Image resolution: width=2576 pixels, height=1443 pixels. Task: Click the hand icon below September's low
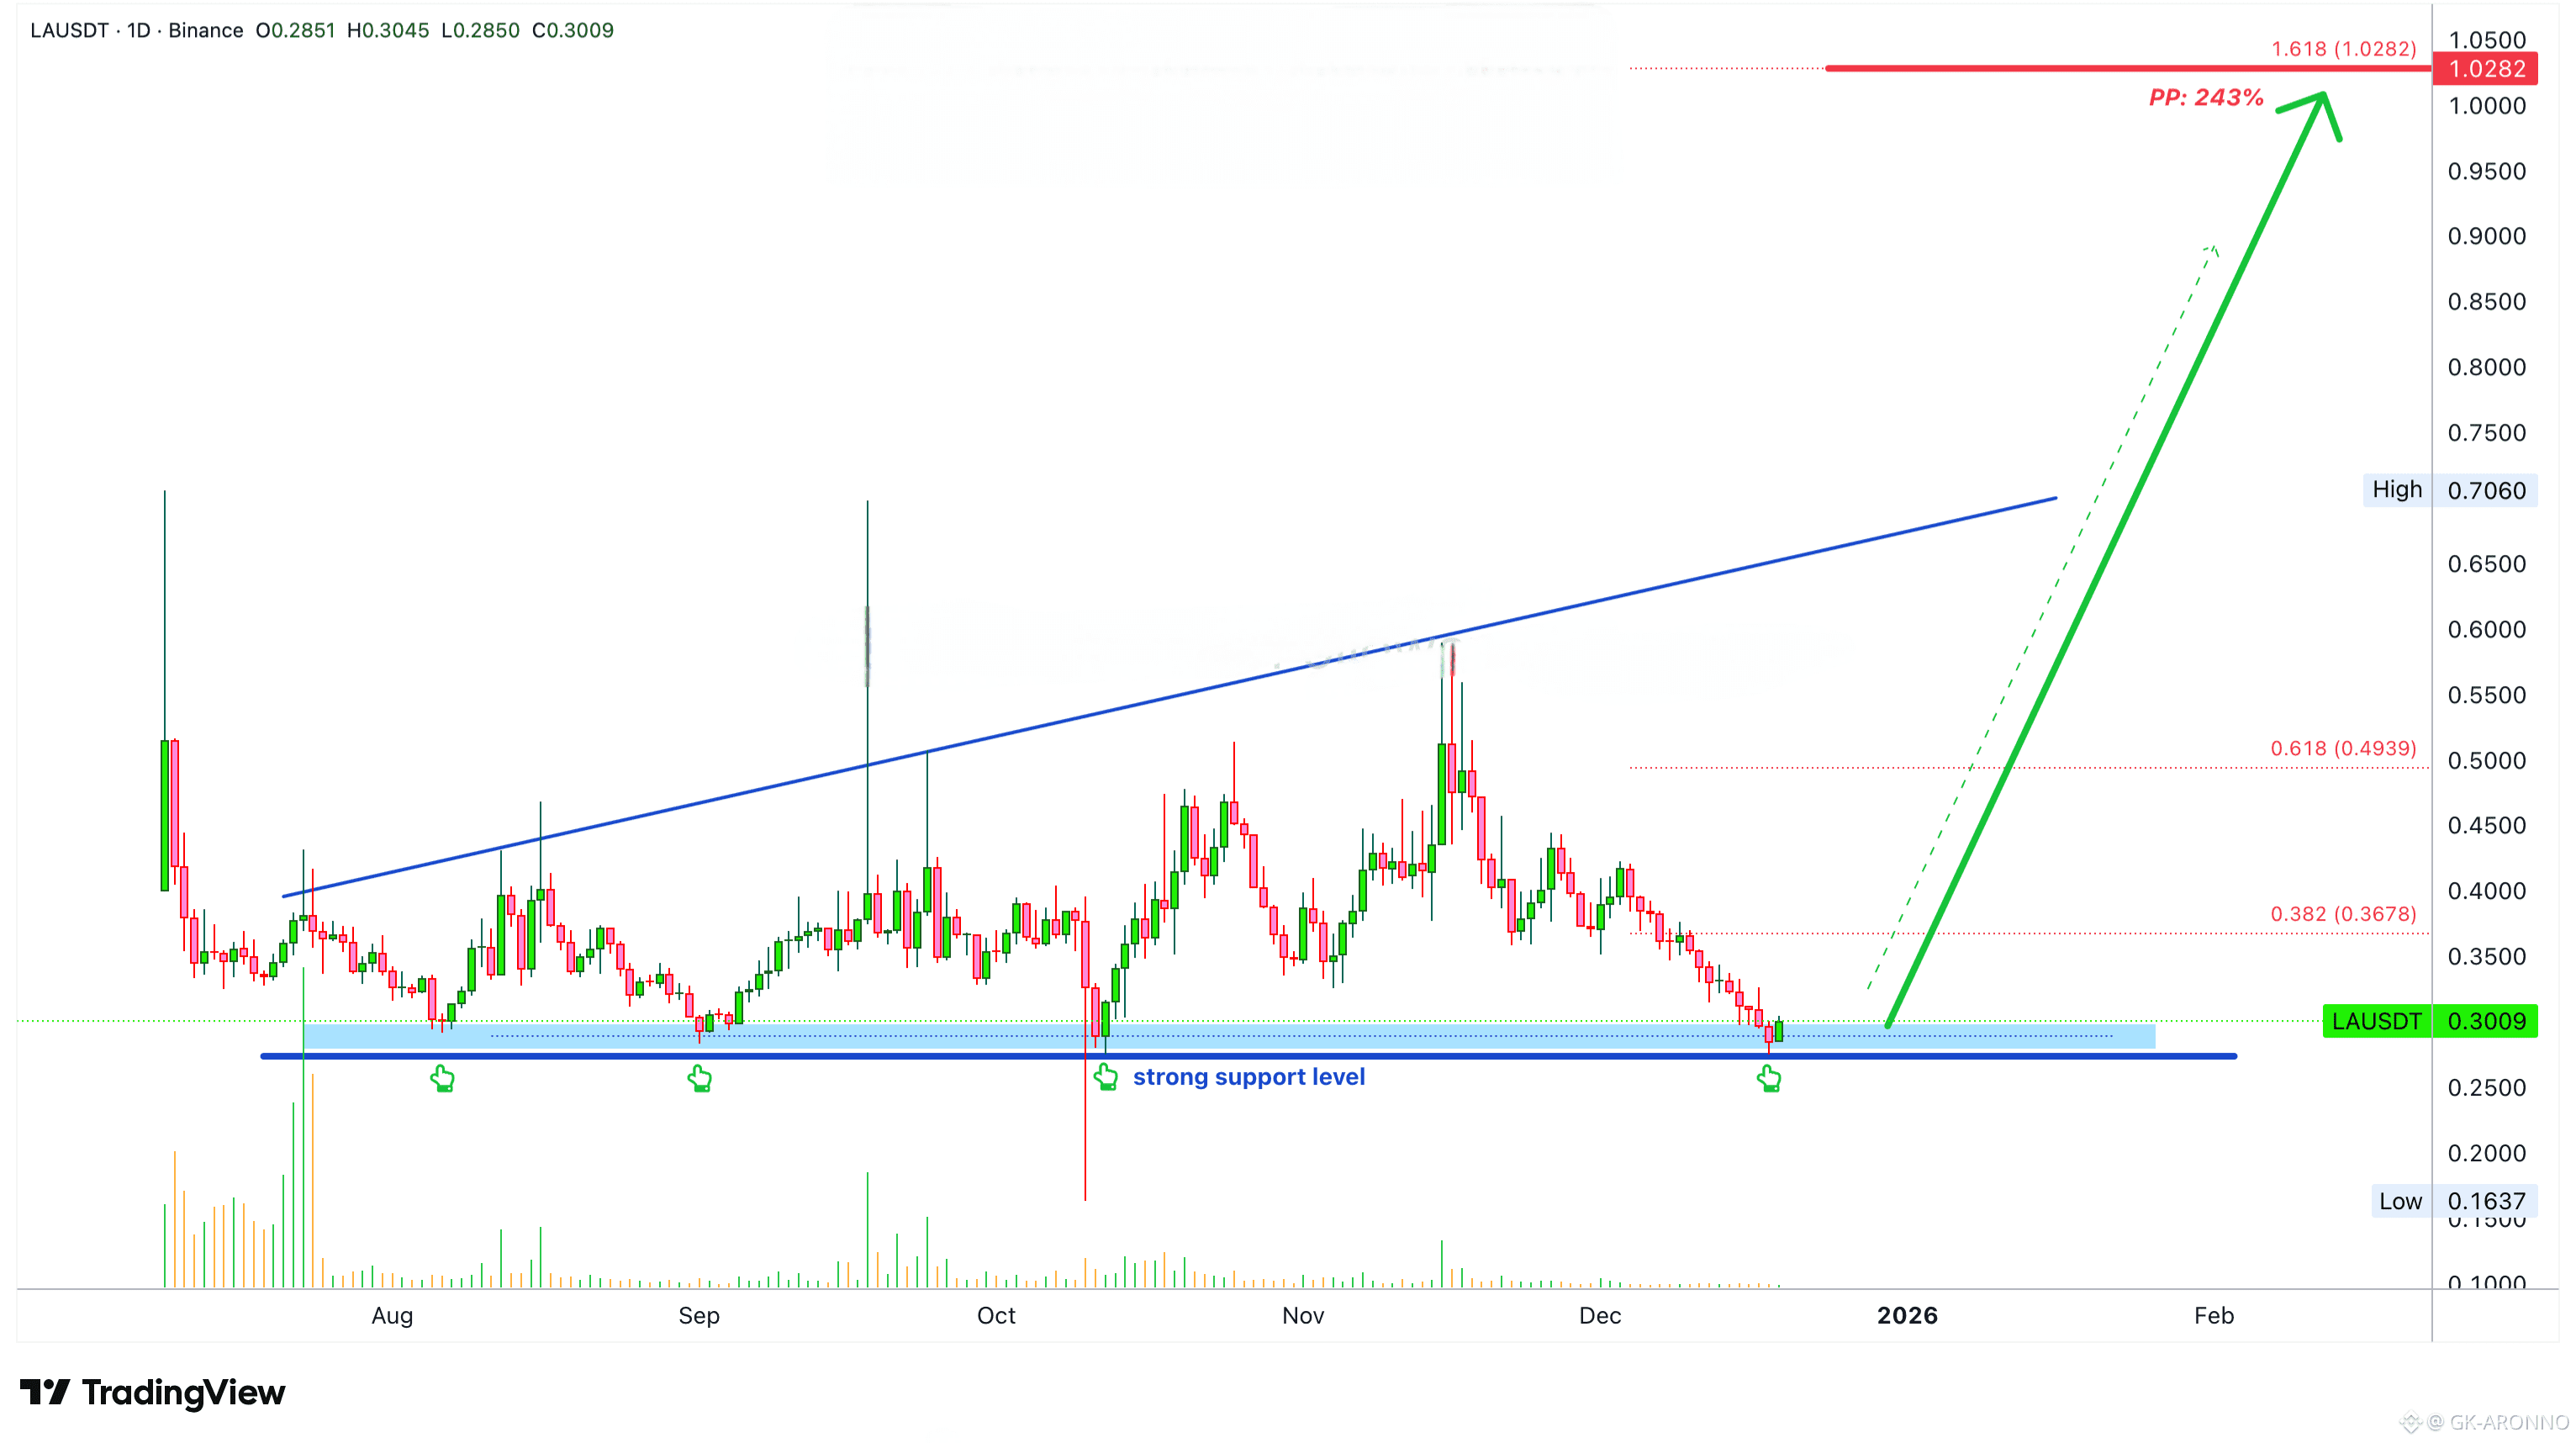(699, 1078)
